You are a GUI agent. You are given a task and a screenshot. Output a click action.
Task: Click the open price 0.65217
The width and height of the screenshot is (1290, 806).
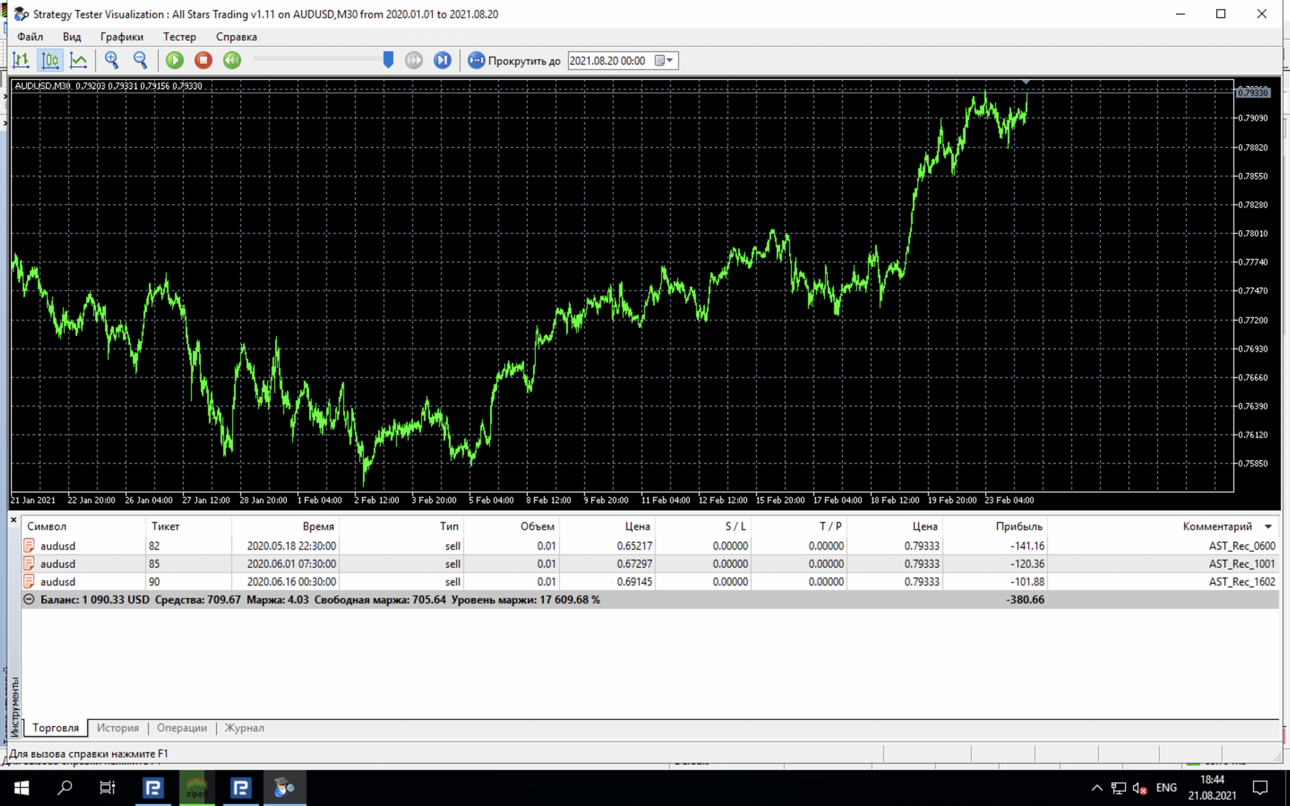tap(634, 547)
